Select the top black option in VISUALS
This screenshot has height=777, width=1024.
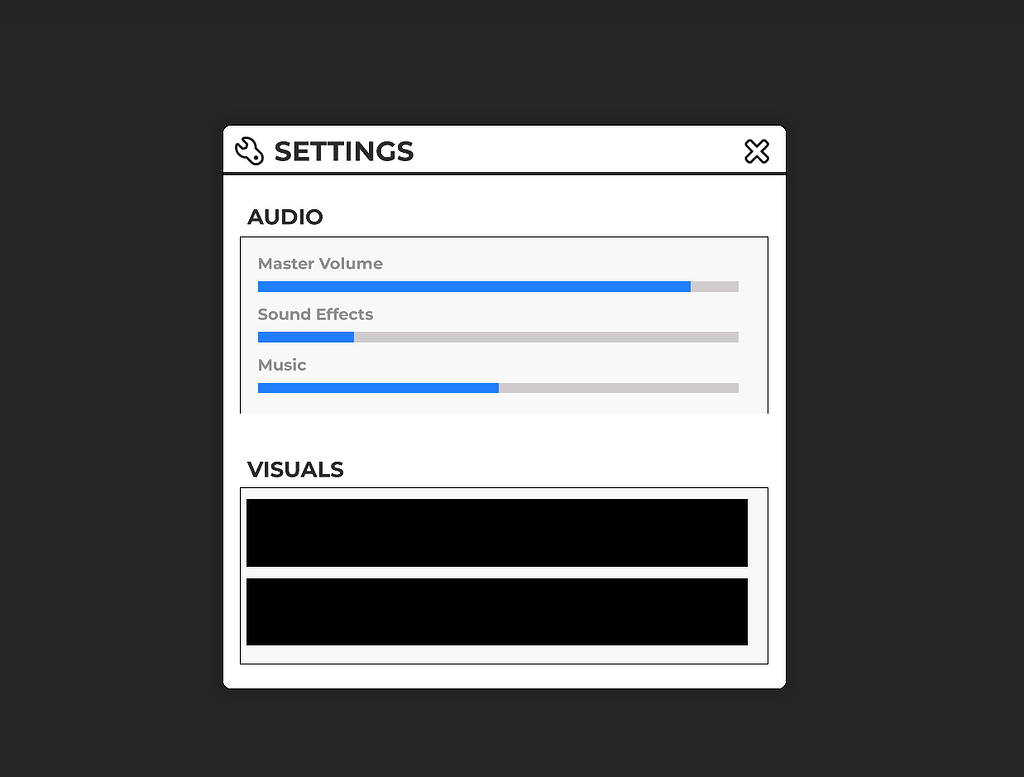(496, 532)
